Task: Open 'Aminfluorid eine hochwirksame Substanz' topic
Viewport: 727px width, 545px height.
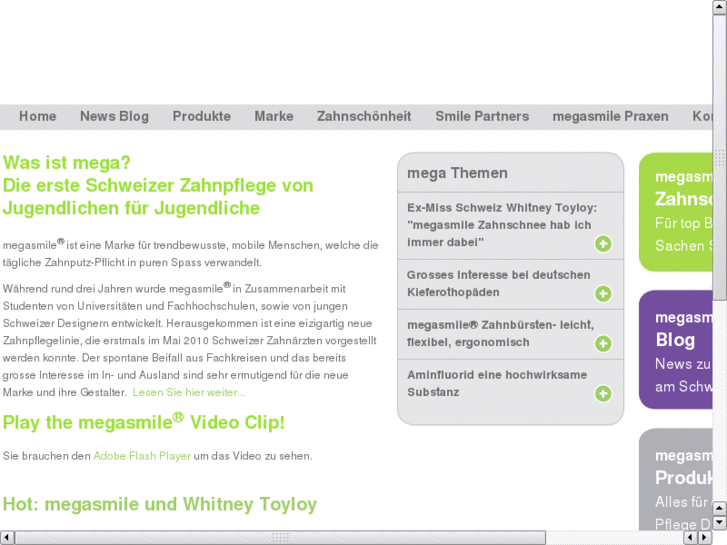Action: point(497,384)
